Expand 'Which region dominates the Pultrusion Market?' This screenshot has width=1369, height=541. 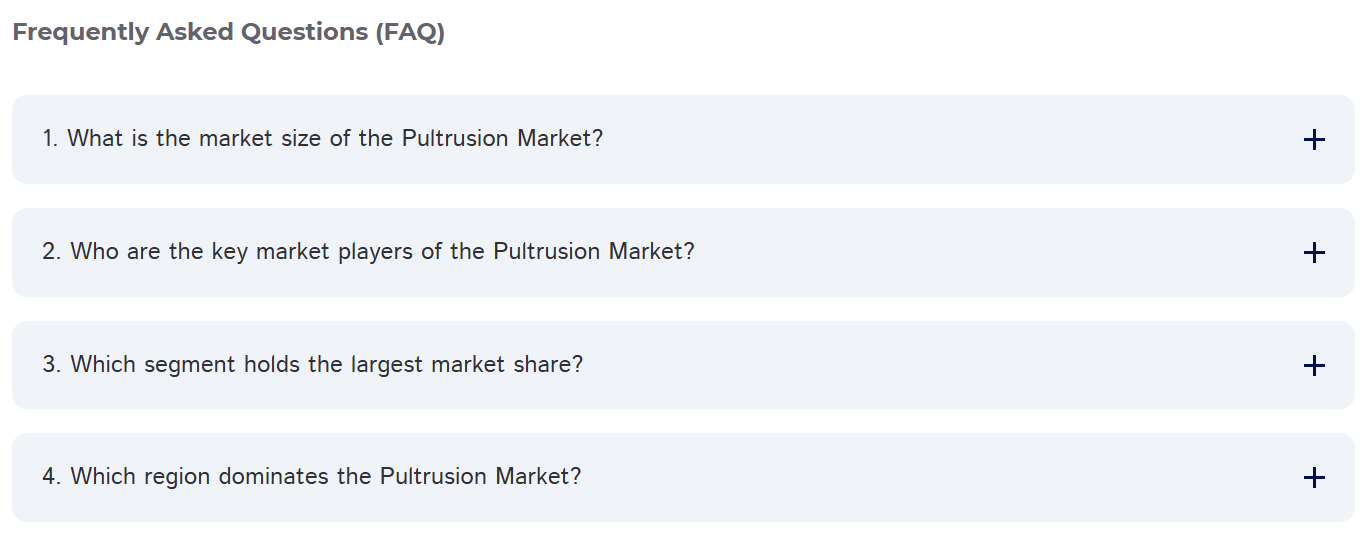point(311,476)
